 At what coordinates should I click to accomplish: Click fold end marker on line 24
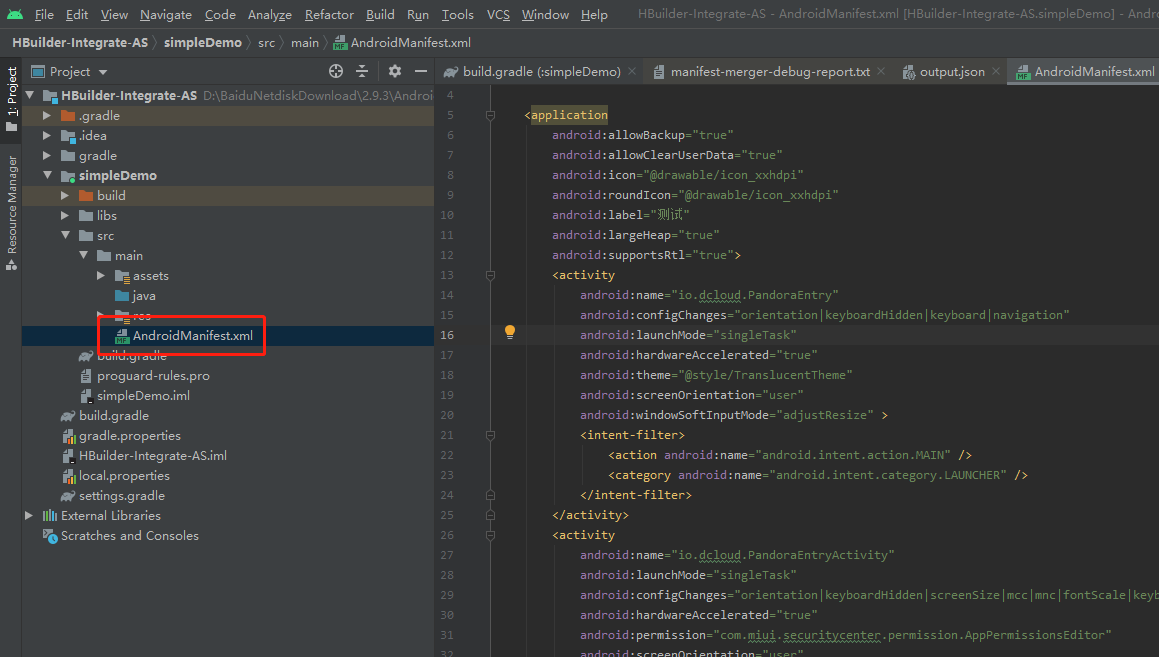pyautogui.click(x=490, y=495)
